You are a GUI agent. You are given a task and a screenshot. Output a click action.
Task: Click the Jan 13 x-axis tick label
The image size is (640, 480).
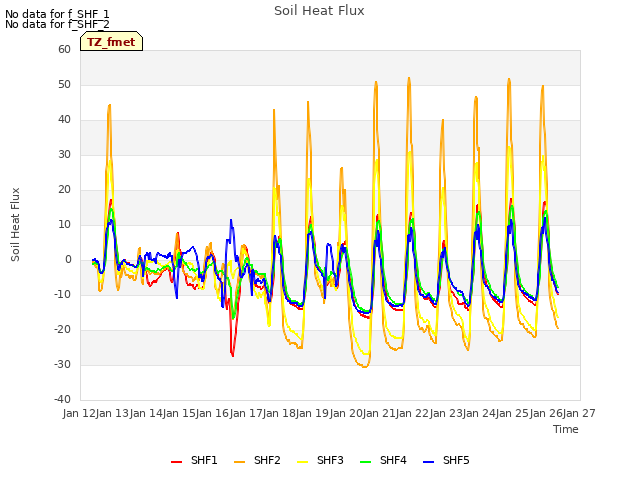point(113,413)
